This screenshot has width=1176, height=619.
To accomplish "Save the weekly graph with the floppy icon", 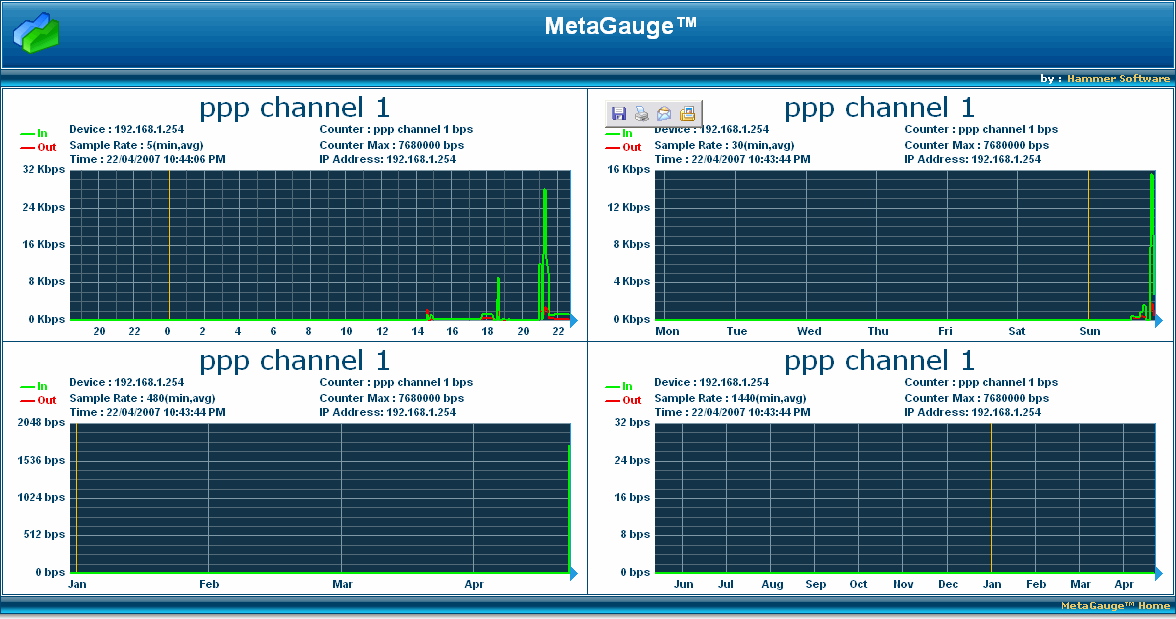I will pos(619,113).
